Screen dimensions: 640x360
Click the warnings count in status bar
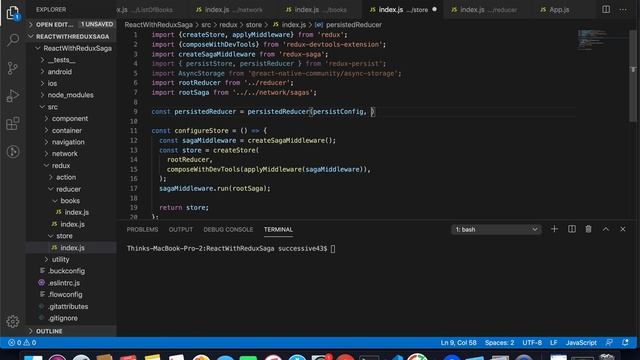30,343
